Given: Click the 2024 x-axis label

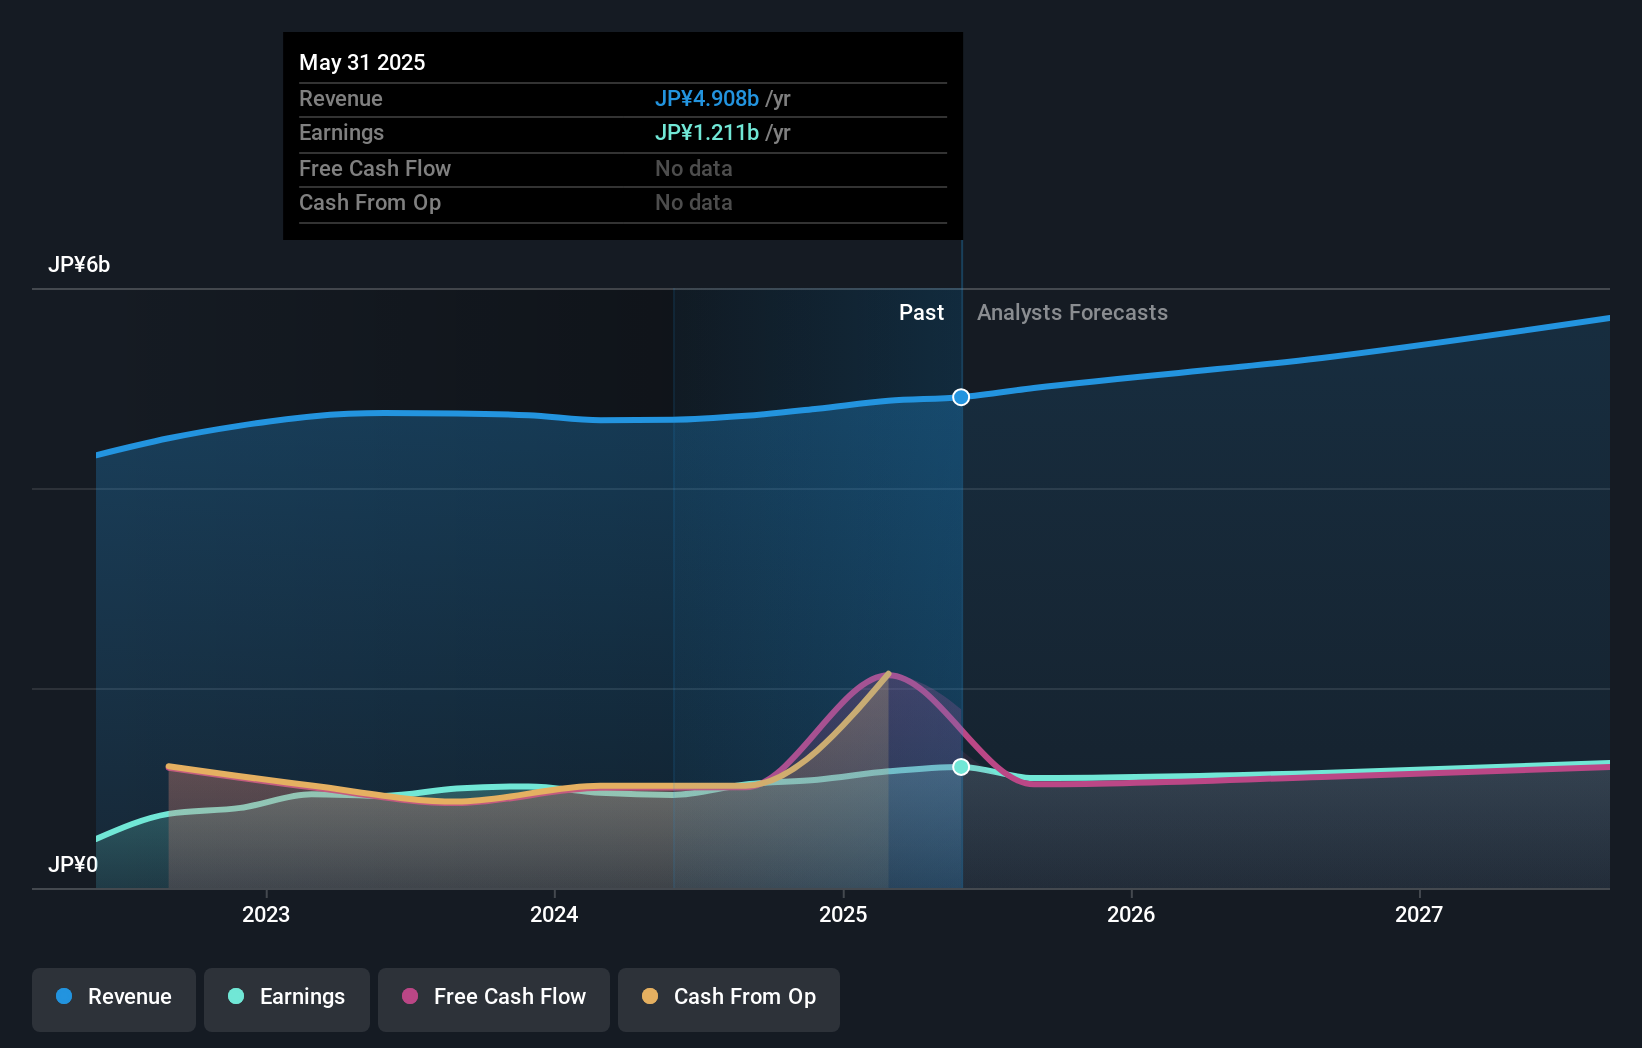Looking at the screenshot, I should 554,914.
